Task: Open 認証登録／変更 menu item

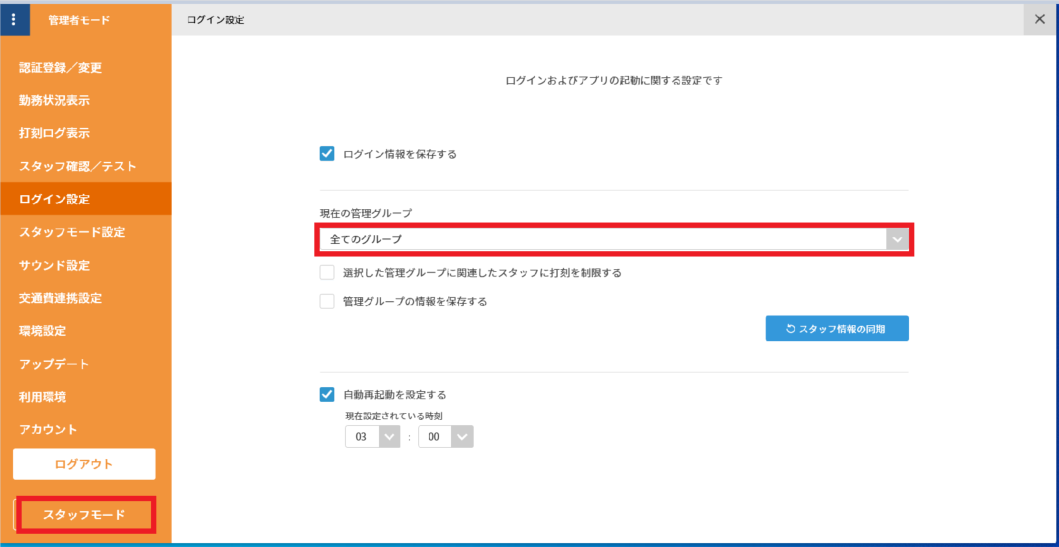Action: pos(60,68)
